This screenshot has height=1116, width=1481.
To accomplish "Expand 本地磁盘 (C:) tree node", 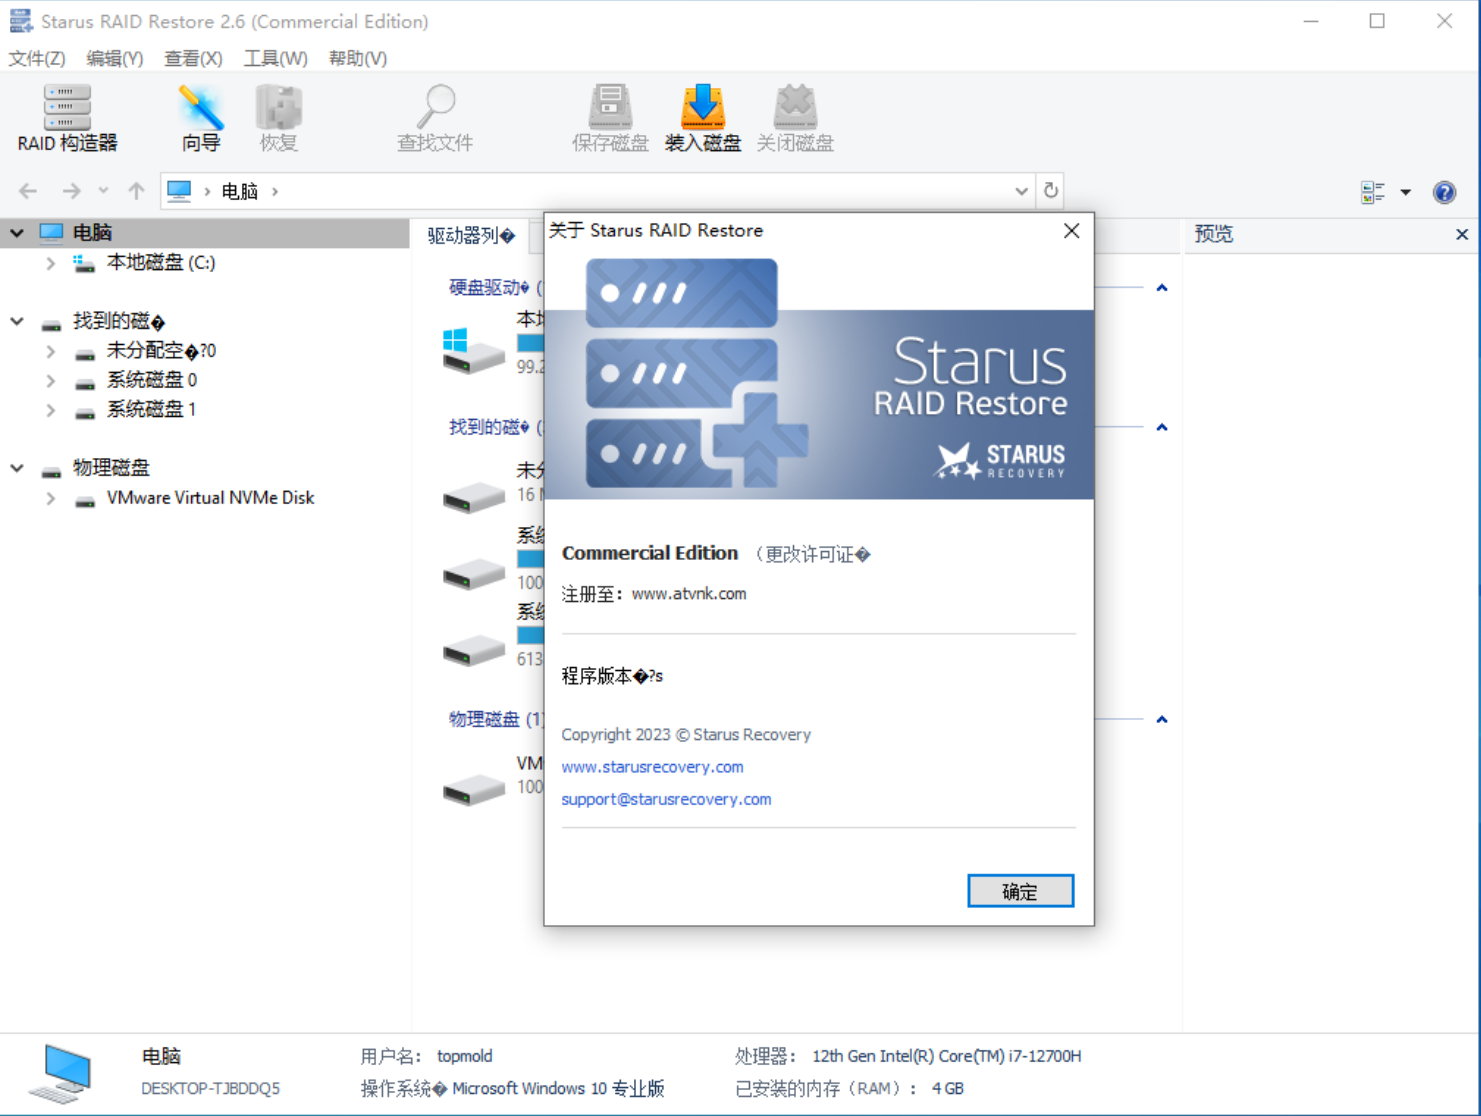I will (50, 263).
